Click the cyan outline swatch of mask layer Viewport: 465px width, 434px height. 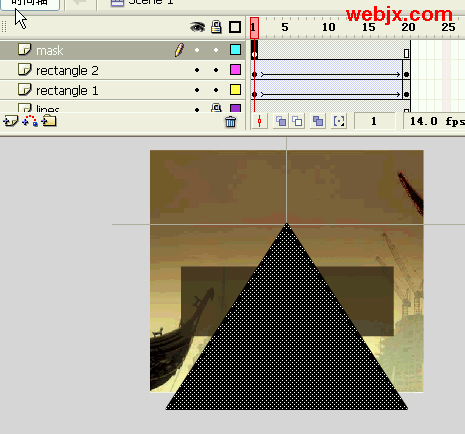click(235, 50)
